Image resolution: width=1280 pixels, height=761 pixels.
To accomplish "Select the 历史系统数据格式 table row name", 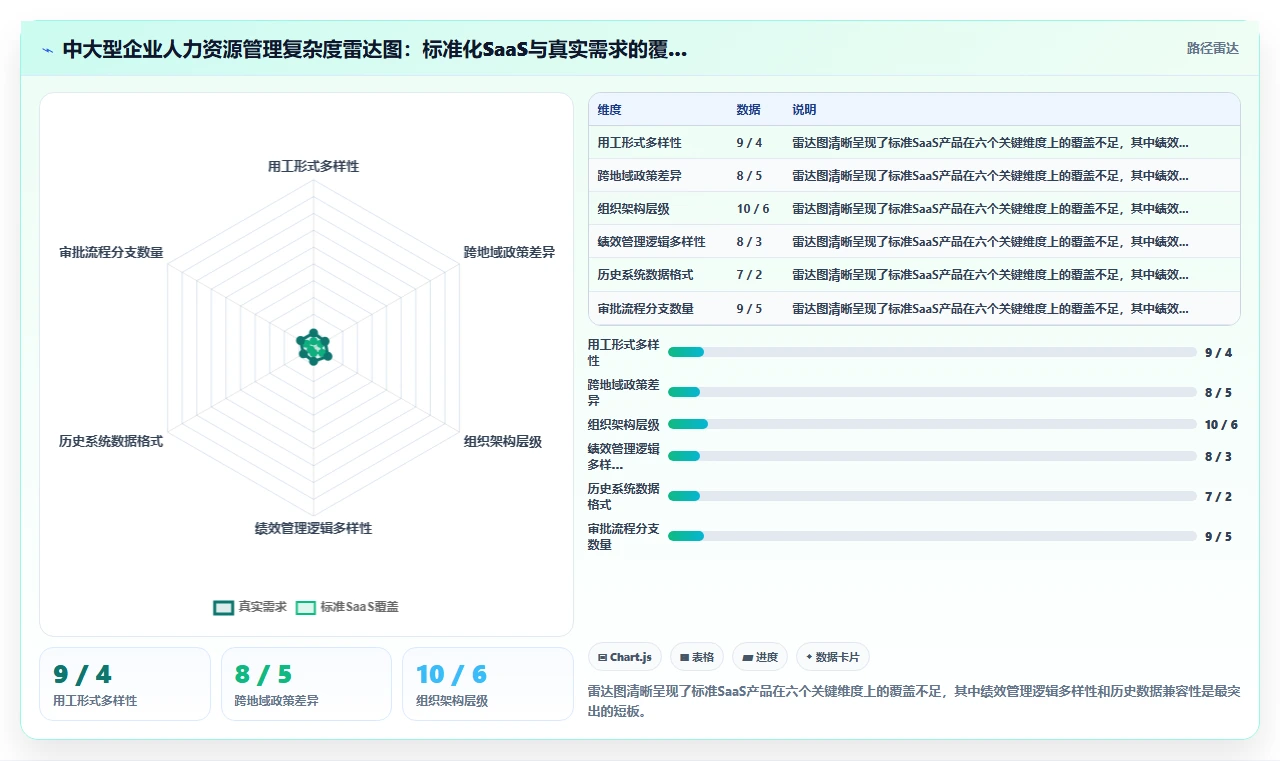I will pyautogui.click(x=646, y=275).
